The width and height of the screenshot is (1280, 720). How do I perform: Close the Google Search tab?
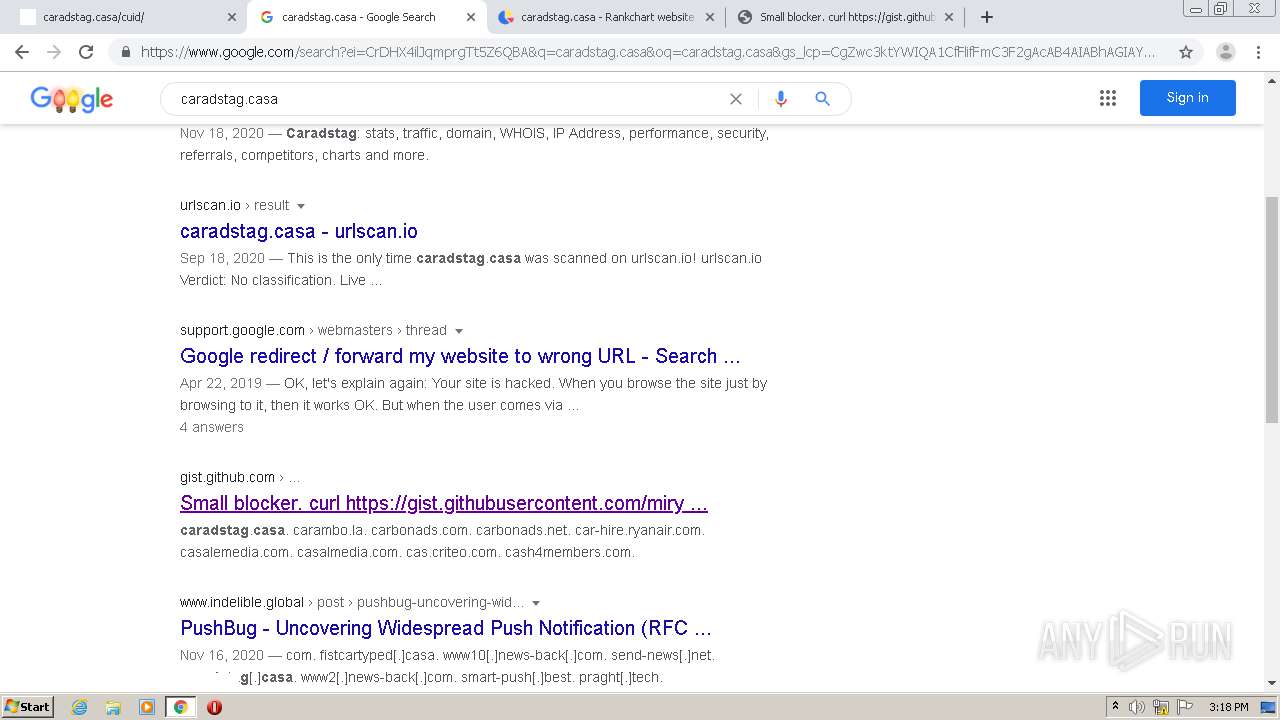click(471, 17)
